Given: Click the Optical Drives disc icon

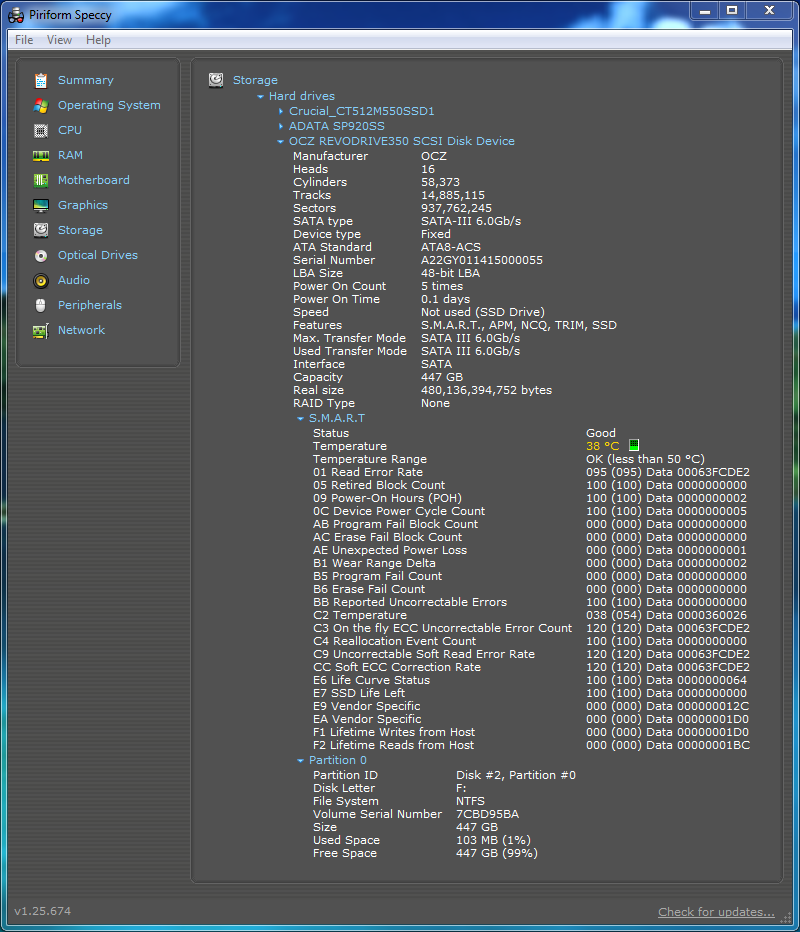Looking at the screenshot, I should (41, 255).
